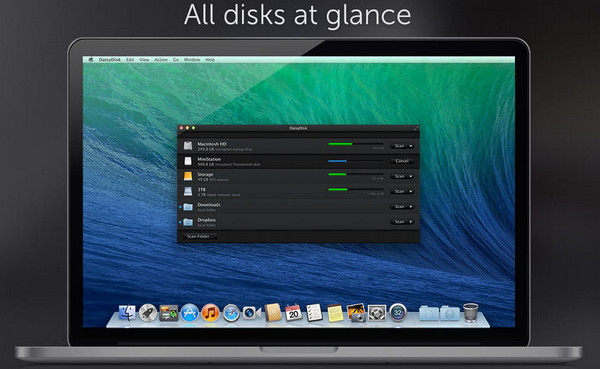Open the Action menu
Viewport: 600px width, 369px height.
click(161, 60)
